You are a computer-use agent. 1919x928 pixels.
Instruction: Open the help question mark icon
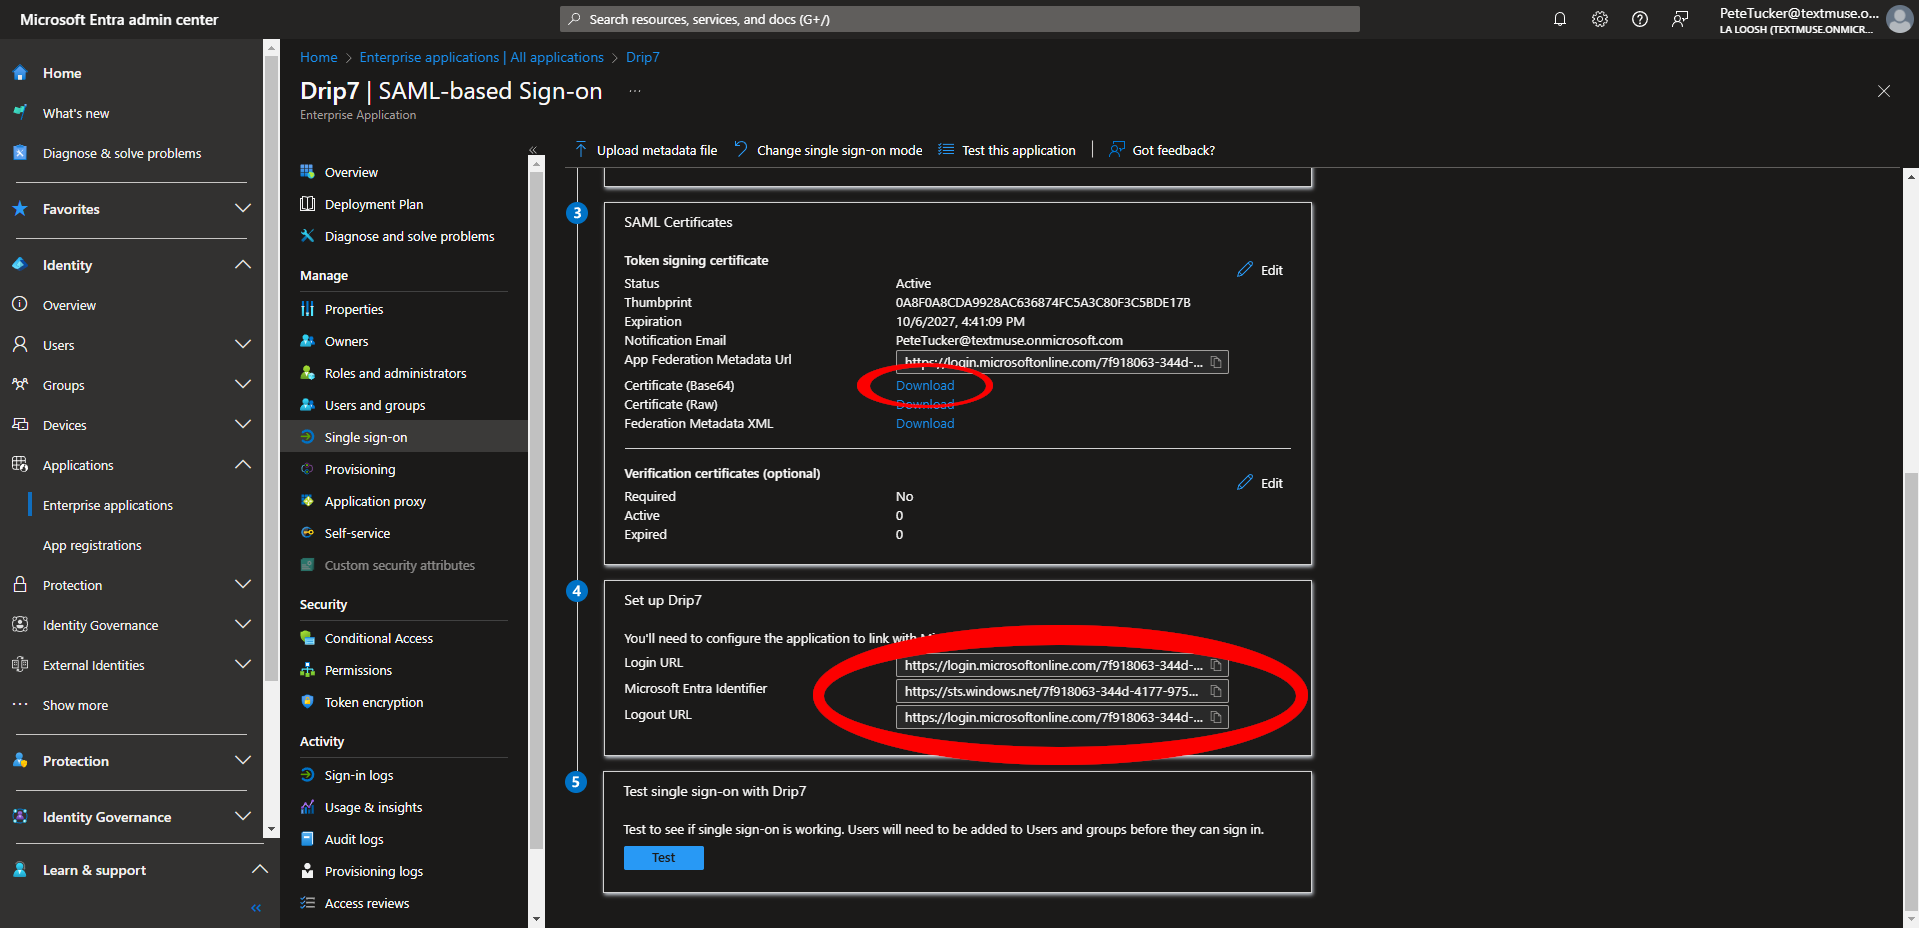point(1640,19)
